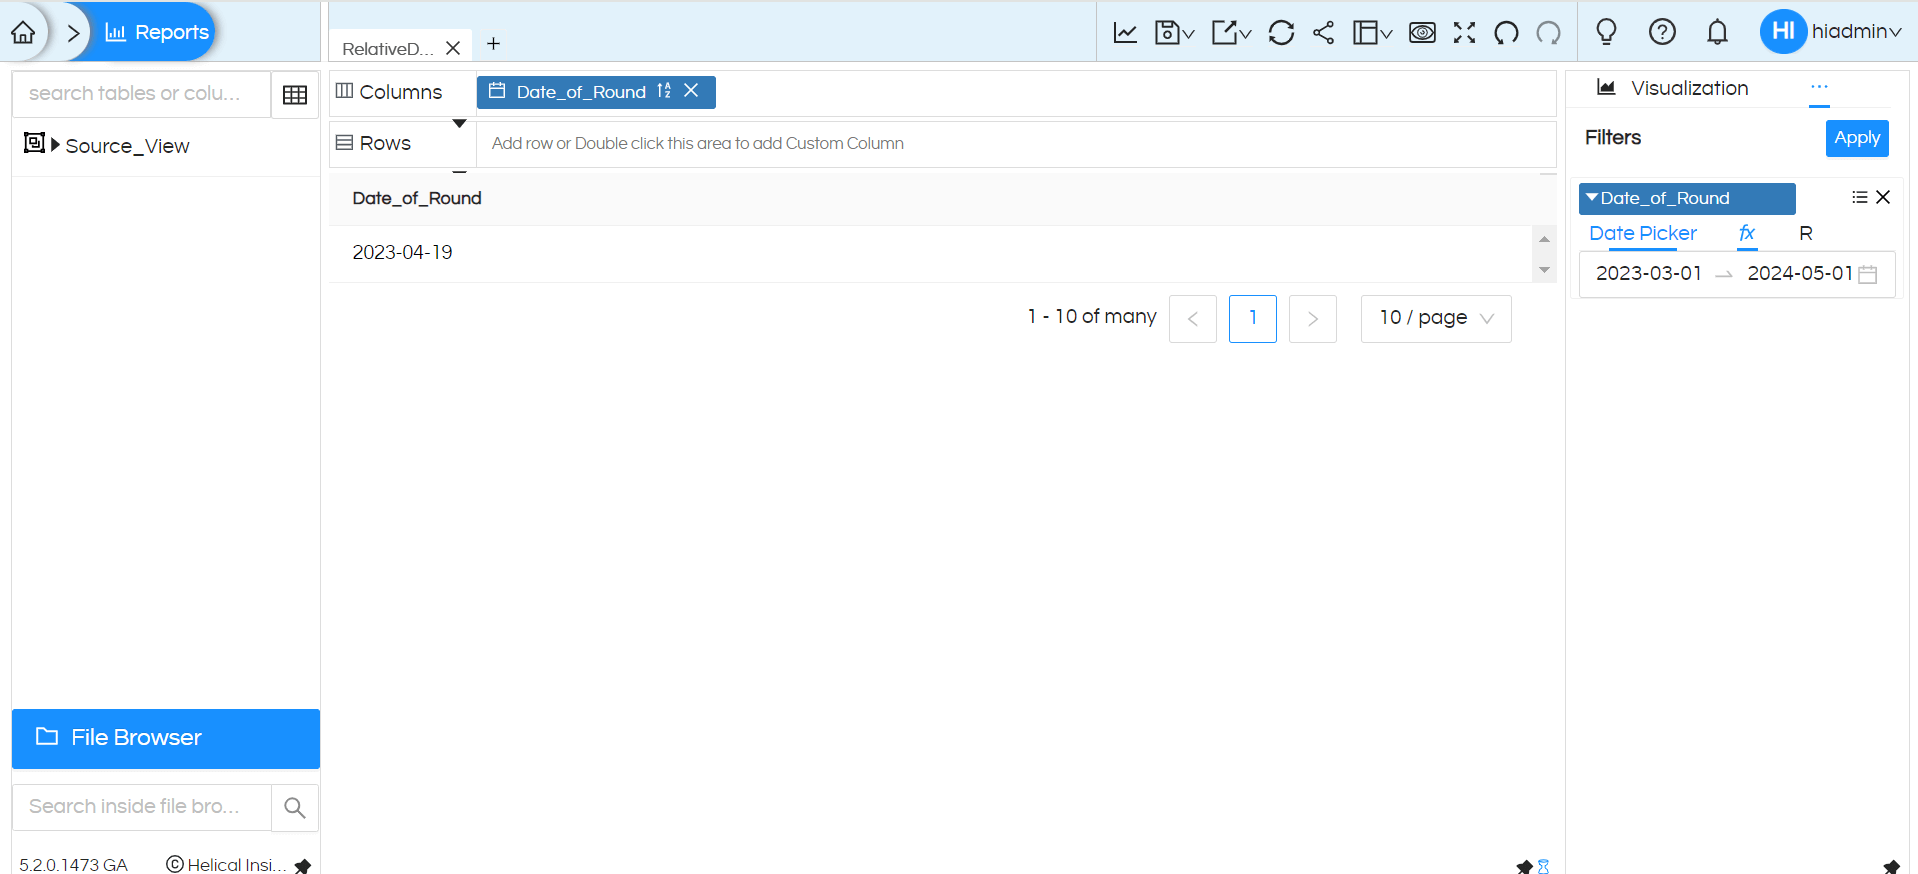Click the Rows label
The height and width of the screenshot is (874, 1918).
click(x=385, y=143)
